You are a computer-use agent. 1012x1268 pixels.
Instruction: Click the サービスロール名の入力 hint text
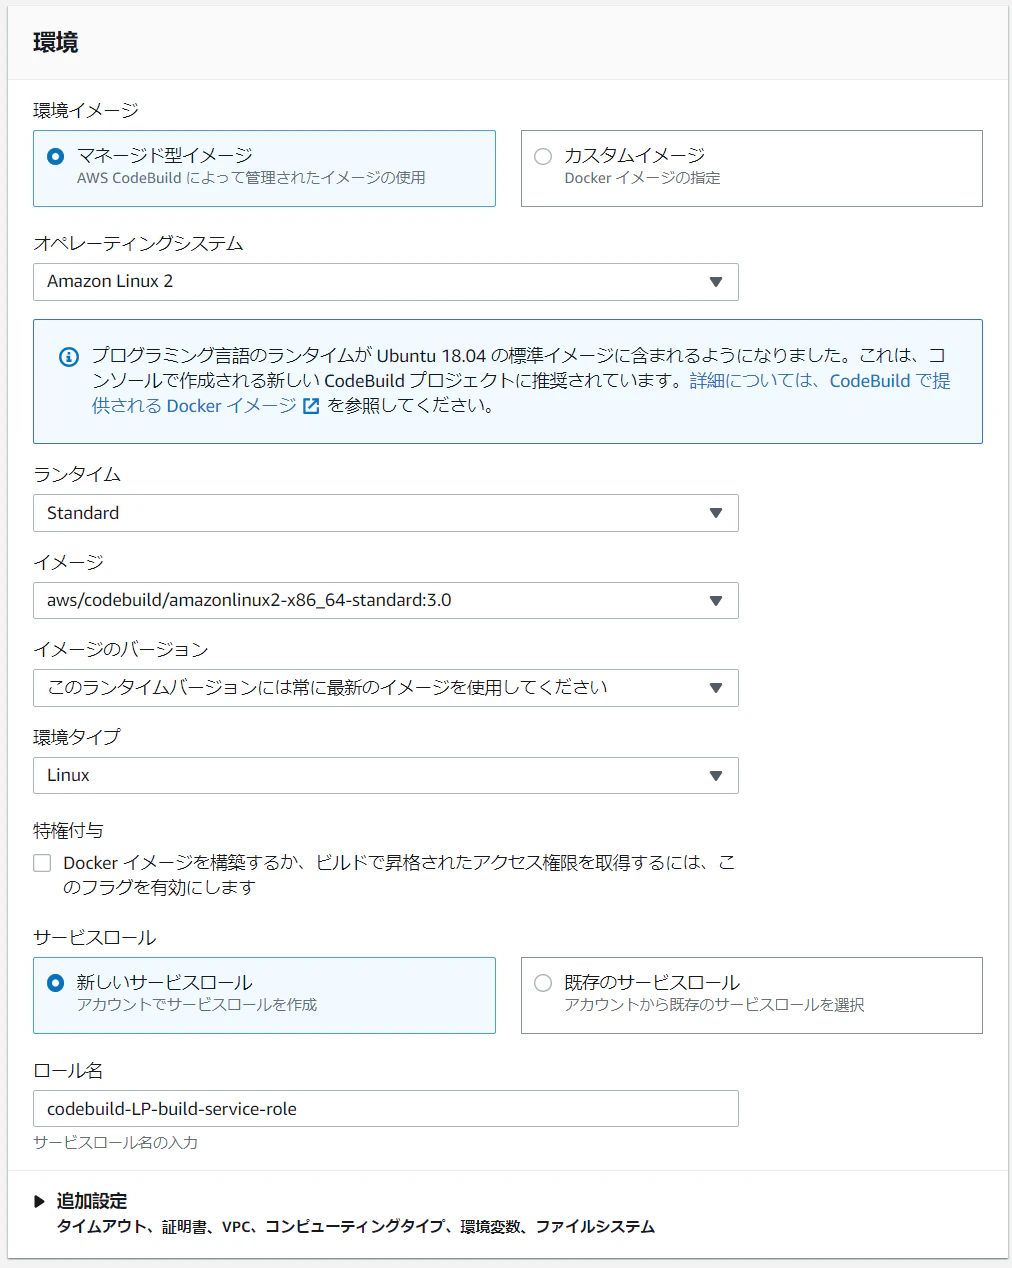click(x=116, y=1142)
